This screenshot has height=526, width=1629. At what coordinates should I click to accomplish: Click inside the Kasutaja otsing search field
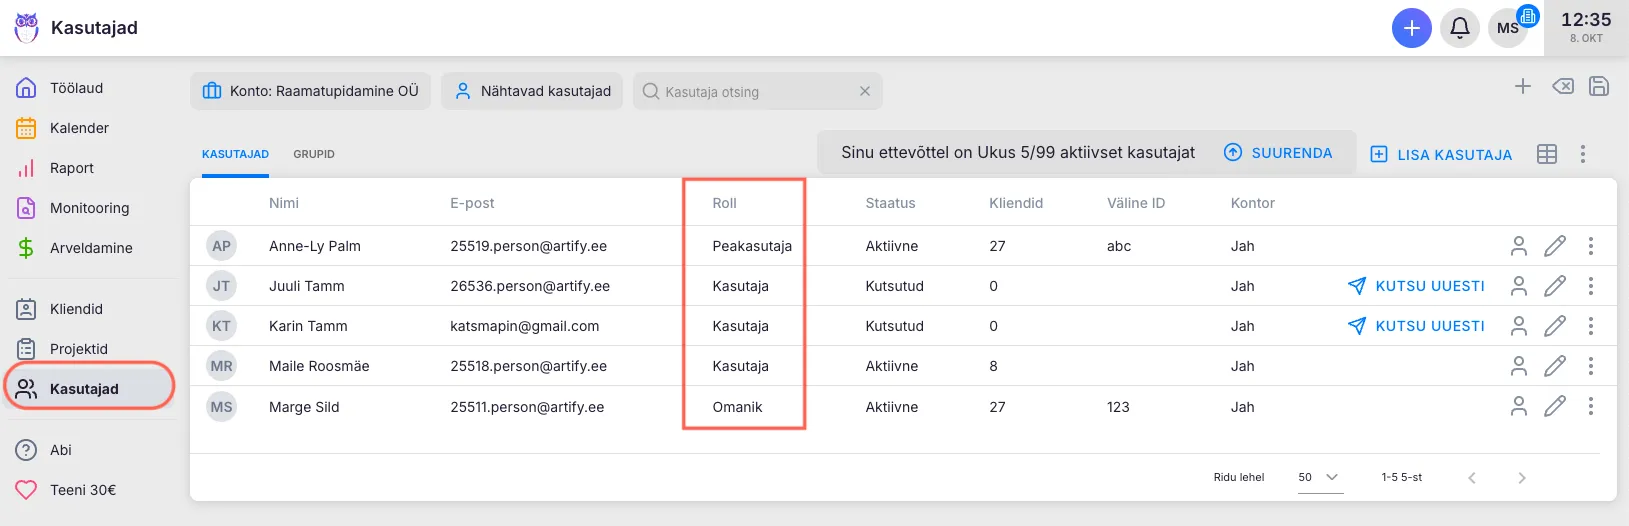750,91
